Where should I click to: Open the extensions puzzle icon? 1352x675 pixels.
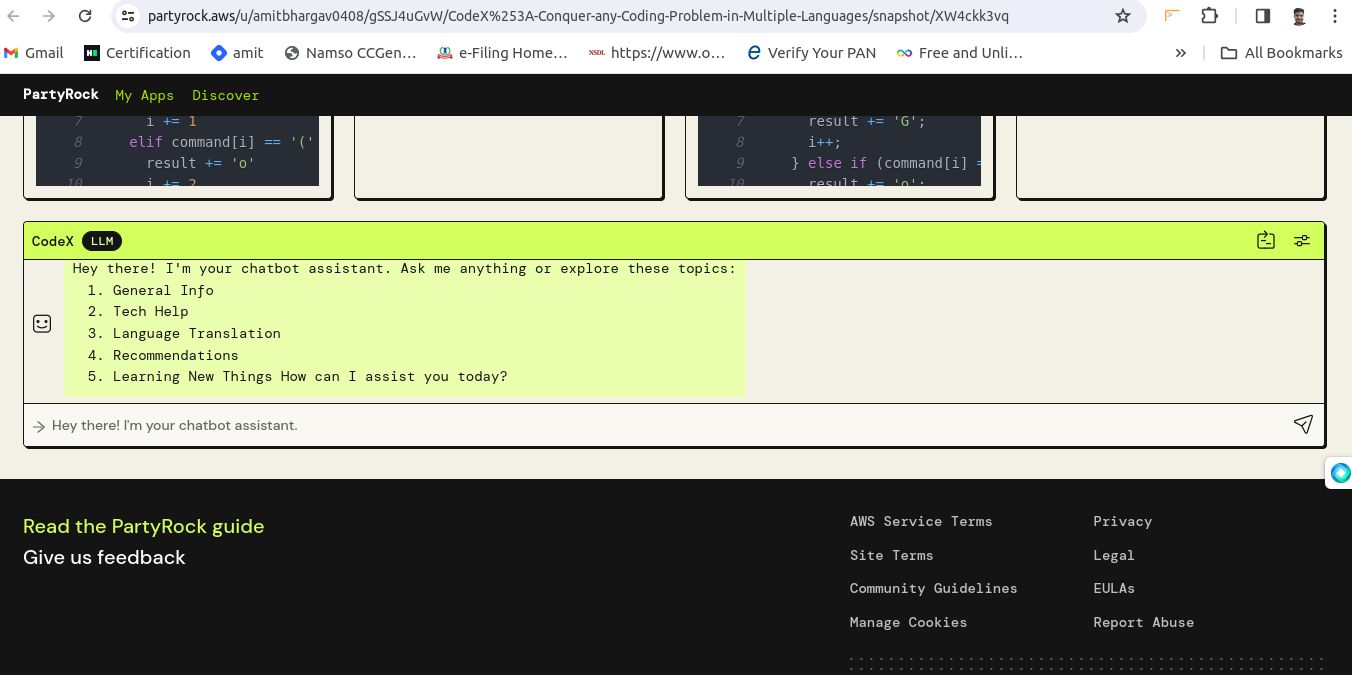(x=1210, y=16)
